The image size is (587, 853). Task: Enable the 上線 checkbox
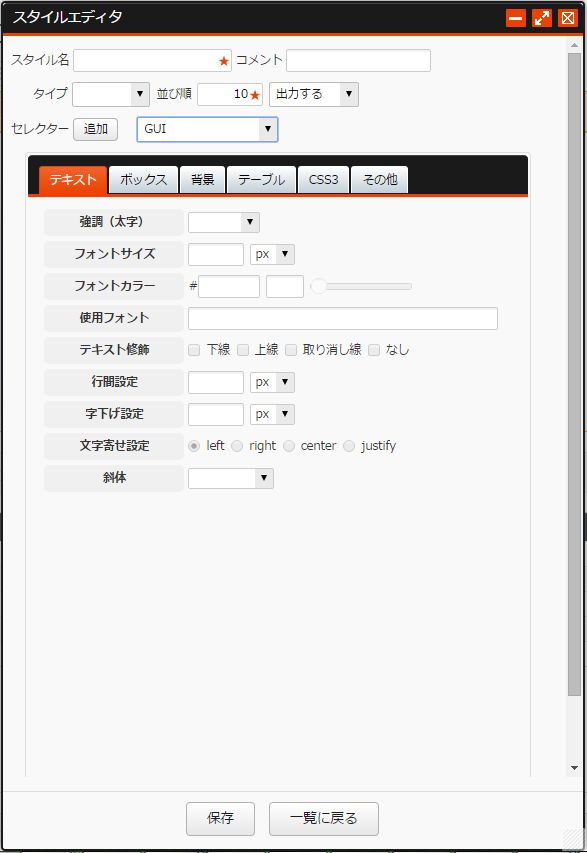tap(243, 350)
